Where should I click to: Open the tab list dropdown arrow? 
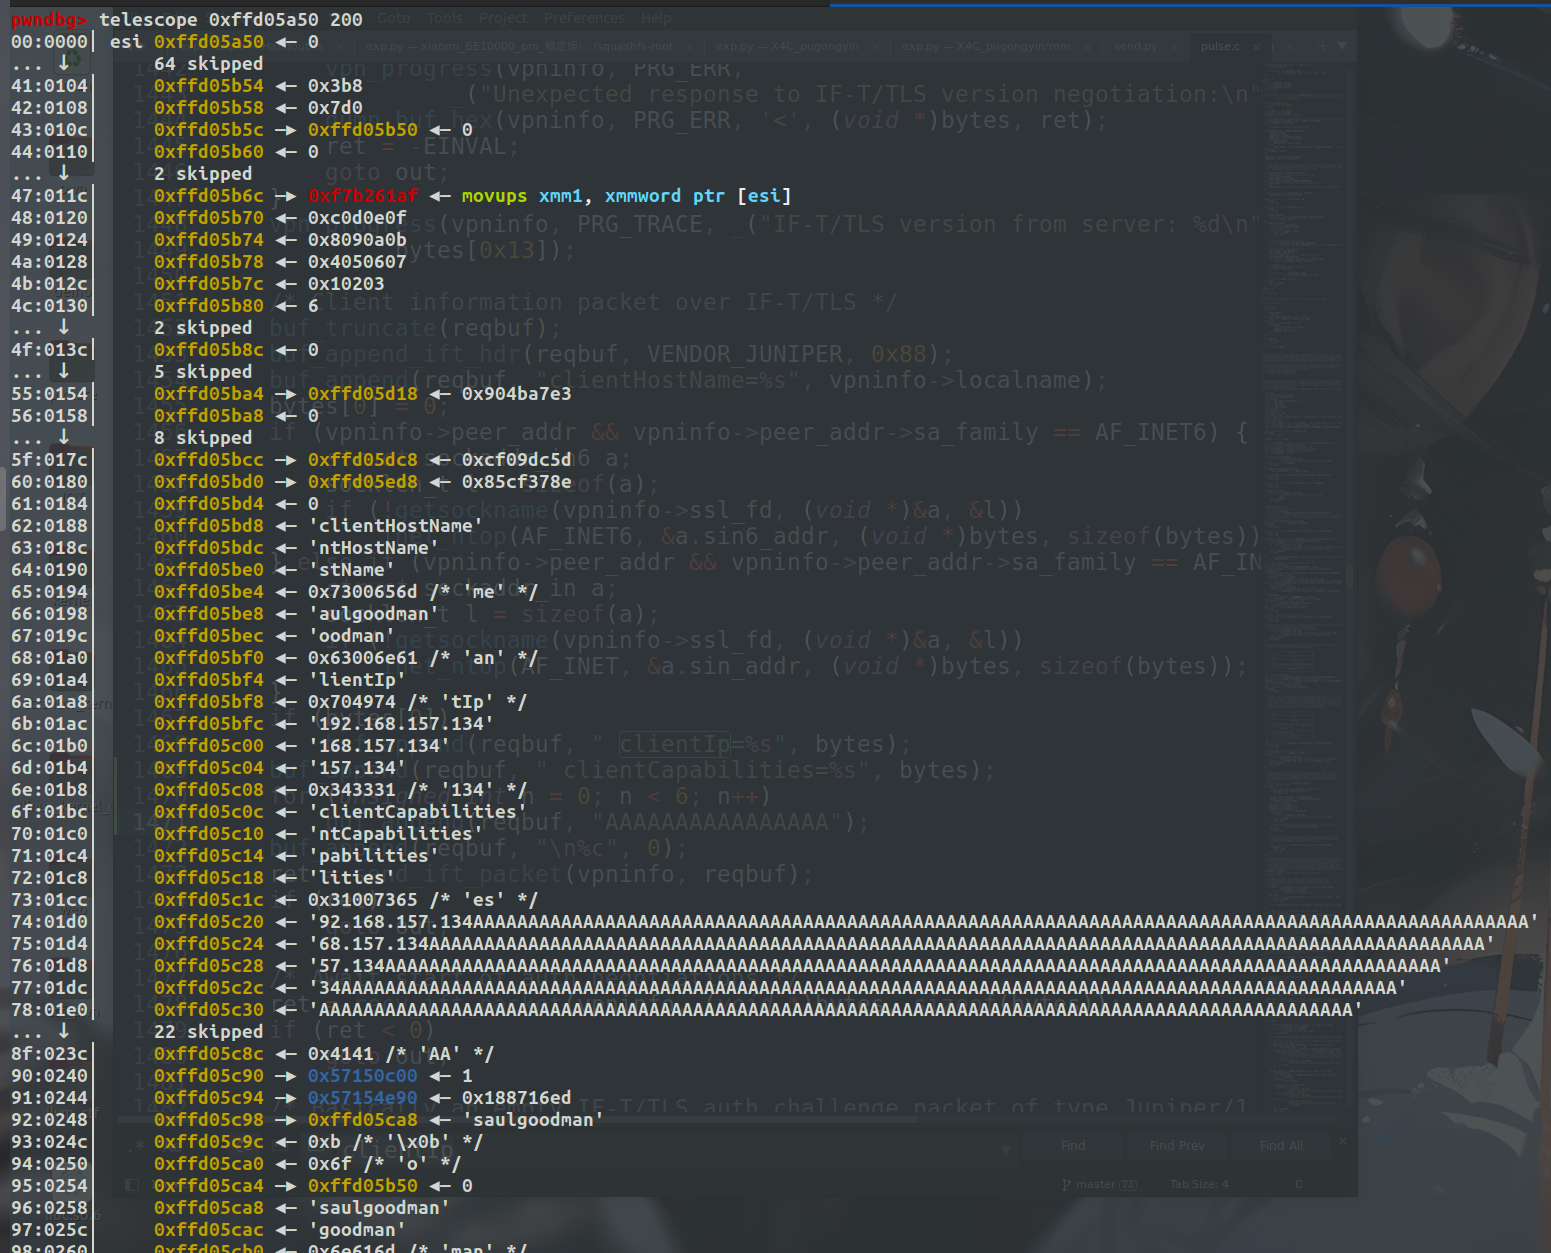(x=1342, y=46)
